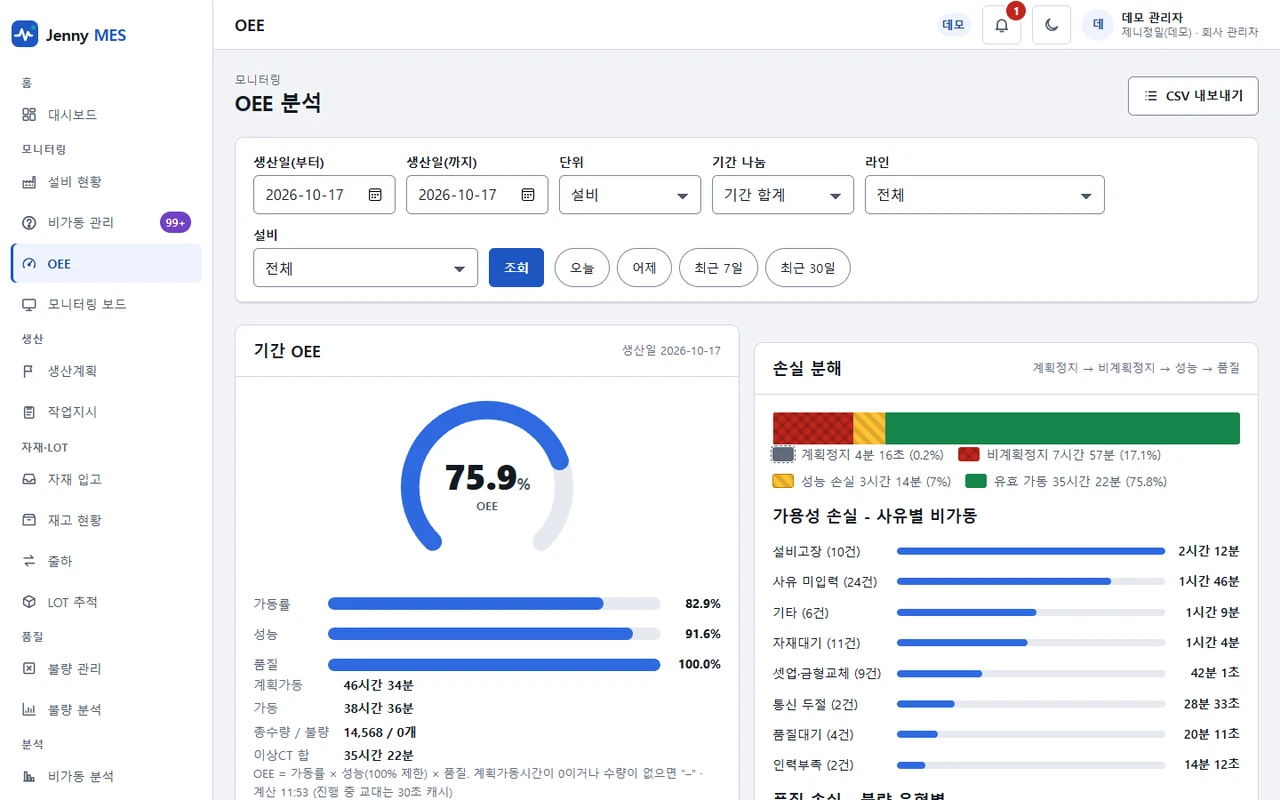Open the 라인 dropdown showing 전체
Screen dimensions: 1280x800
click(x=985, y=195)
